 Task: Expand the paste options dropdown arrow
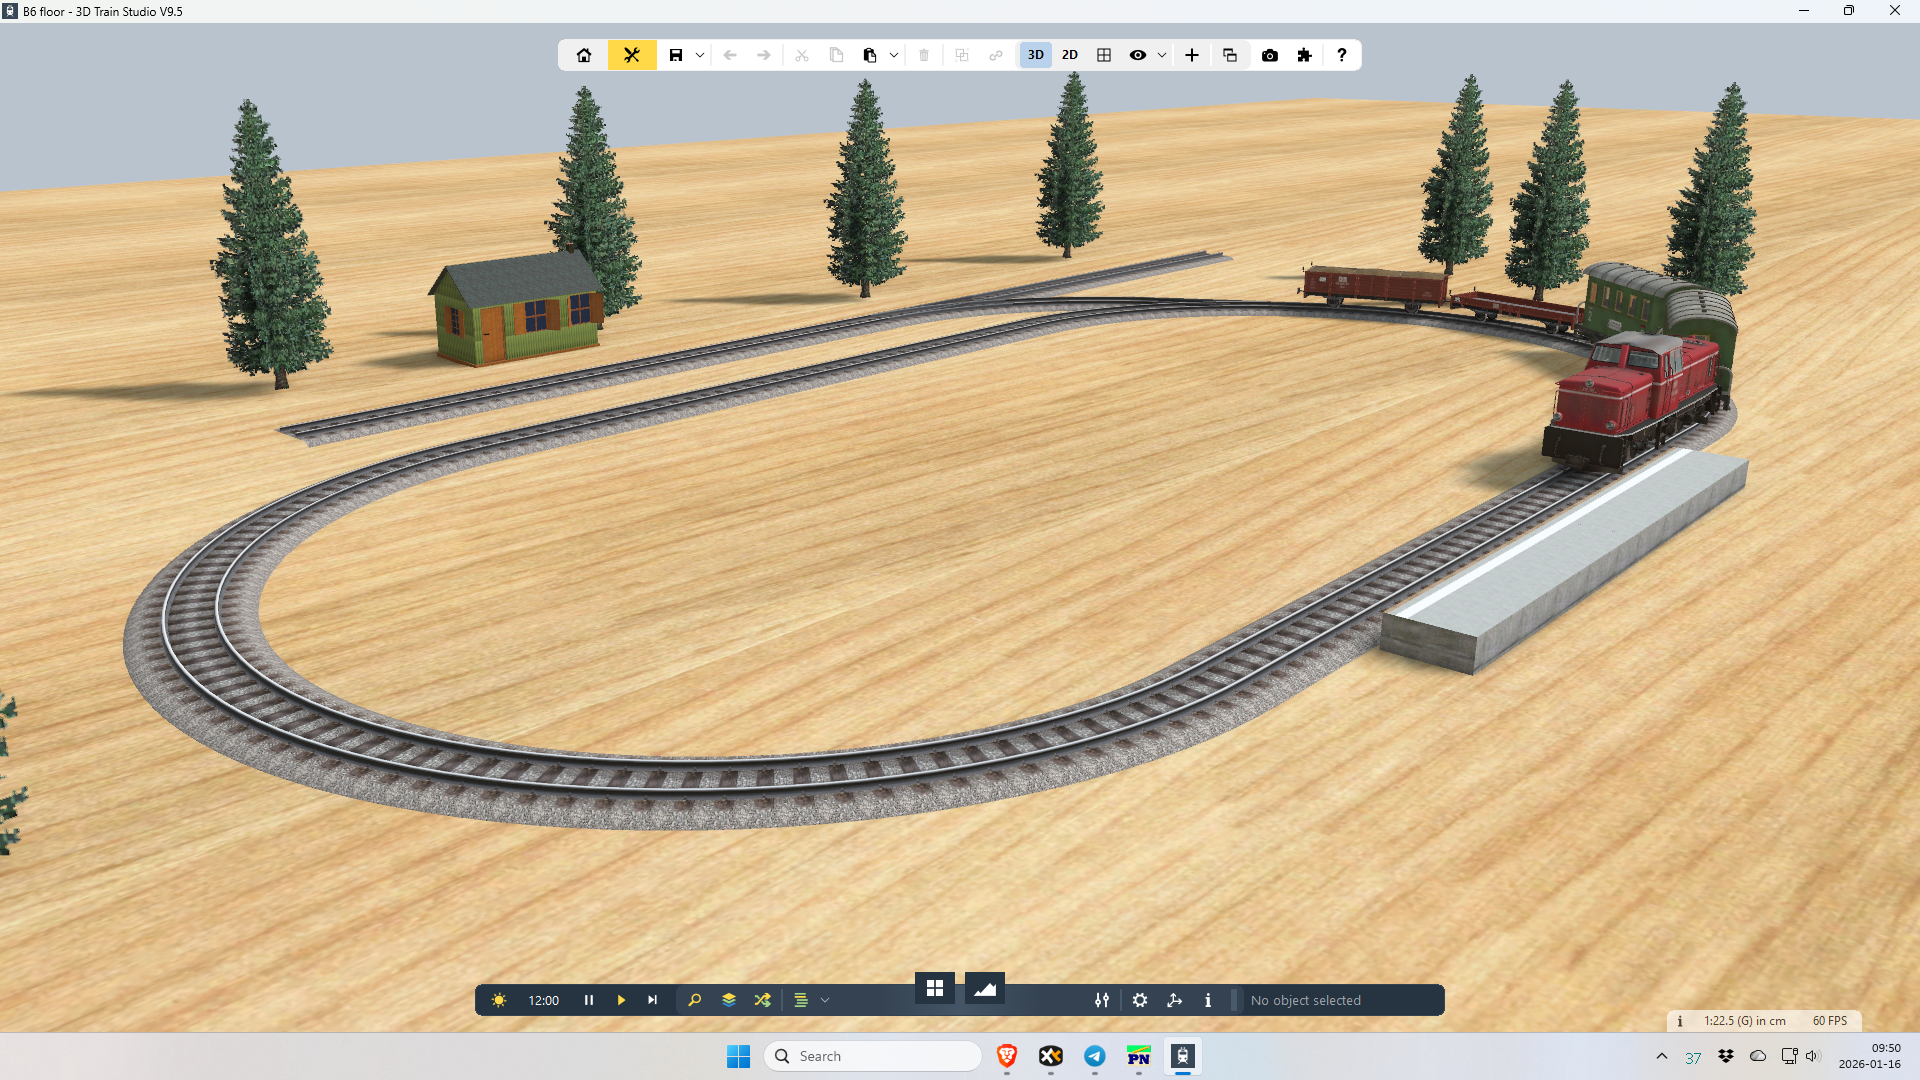tap(894, 55)
